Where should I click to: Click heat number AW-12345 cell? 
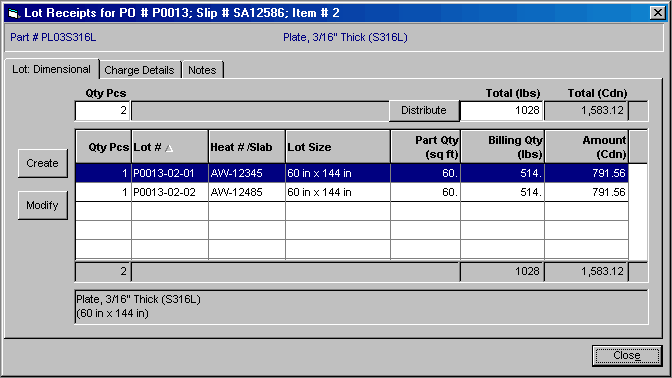247,173
